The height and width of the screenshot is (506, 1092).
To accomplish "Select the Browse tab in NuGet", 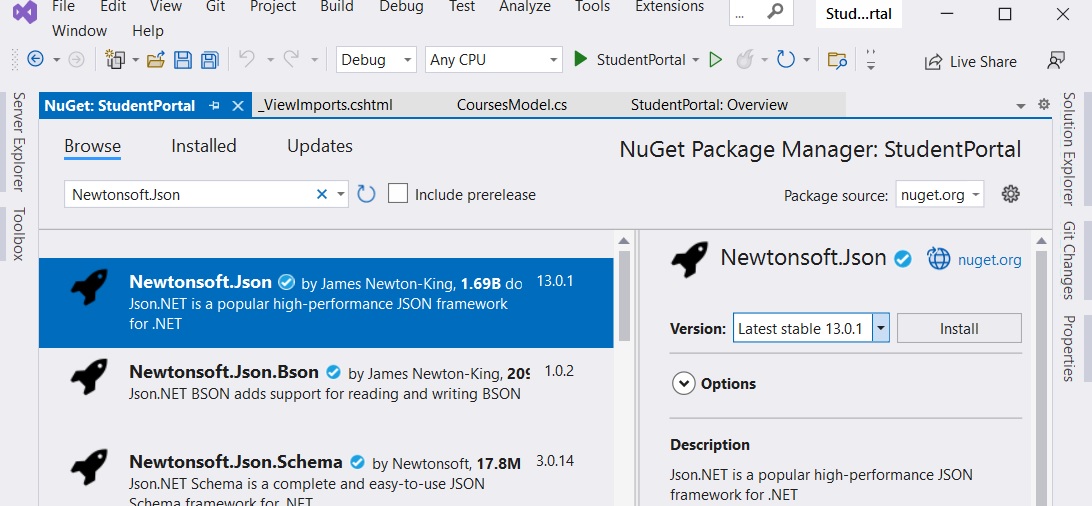I will click(x=93, y=147).
